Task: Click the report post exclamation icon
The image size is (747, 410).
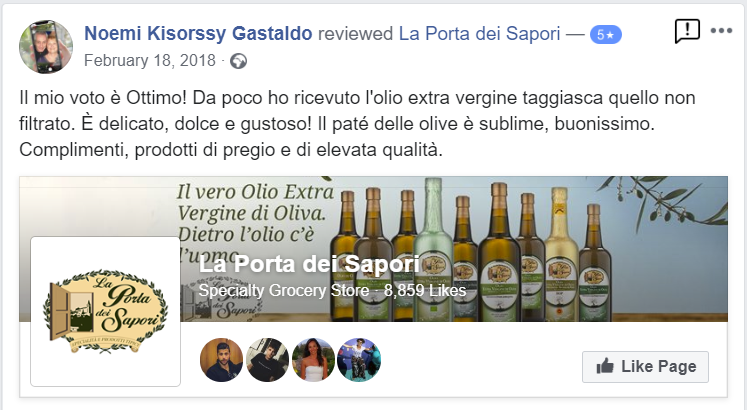Action: coord(687,31)
